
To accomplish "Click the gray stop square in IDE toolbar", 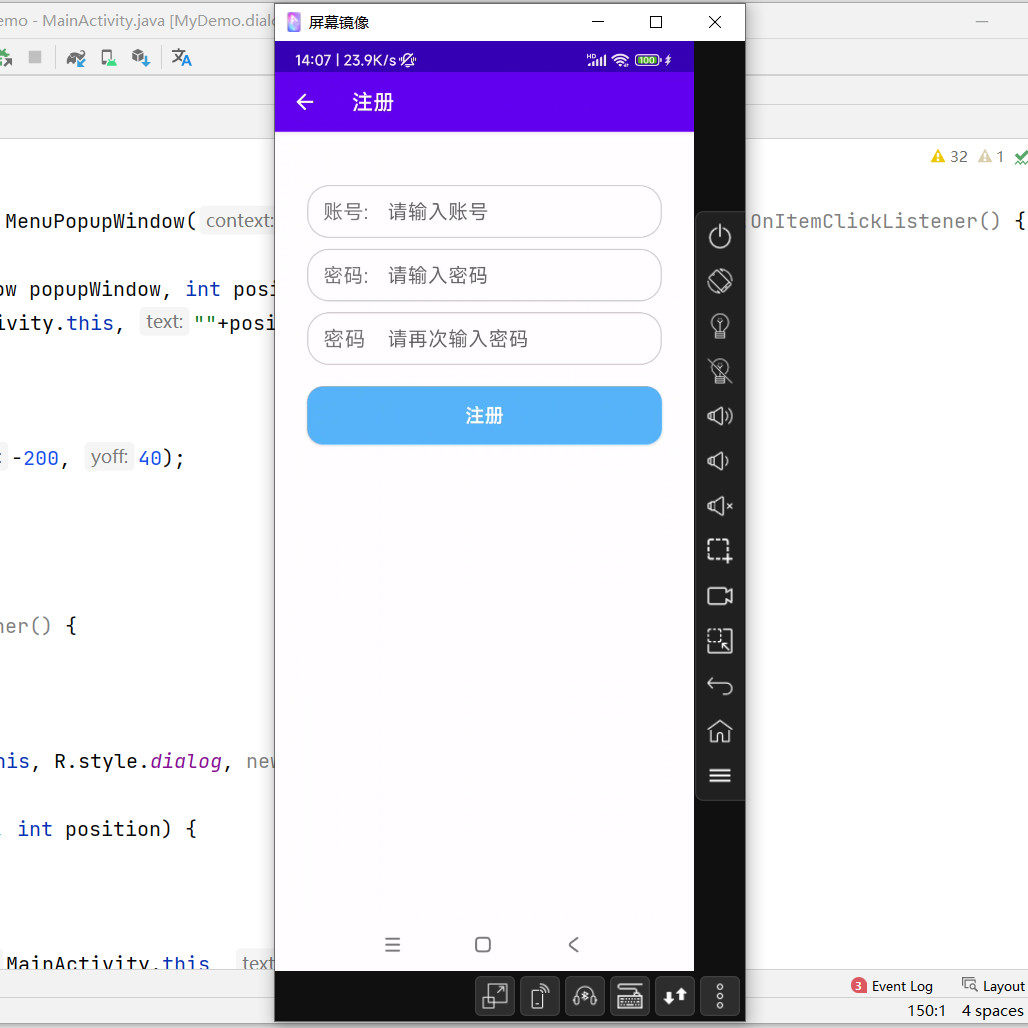I will click(x=35, y=57).
